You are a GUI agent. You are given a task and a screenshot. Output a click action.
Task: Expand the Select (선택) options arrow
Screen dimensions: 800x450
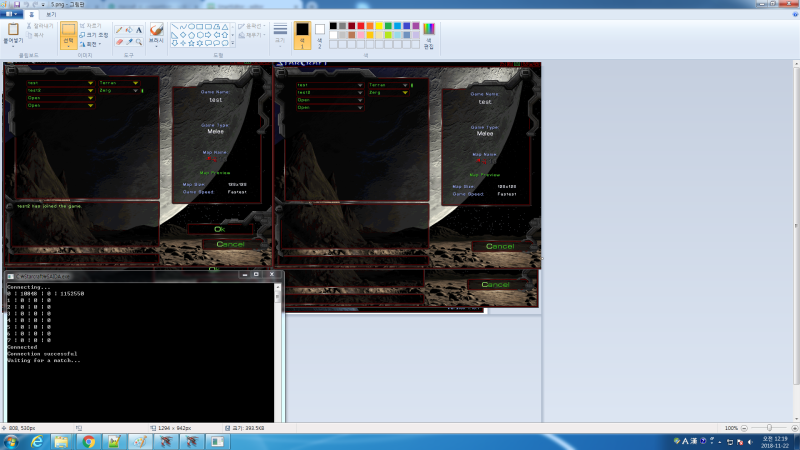[68, 45]
